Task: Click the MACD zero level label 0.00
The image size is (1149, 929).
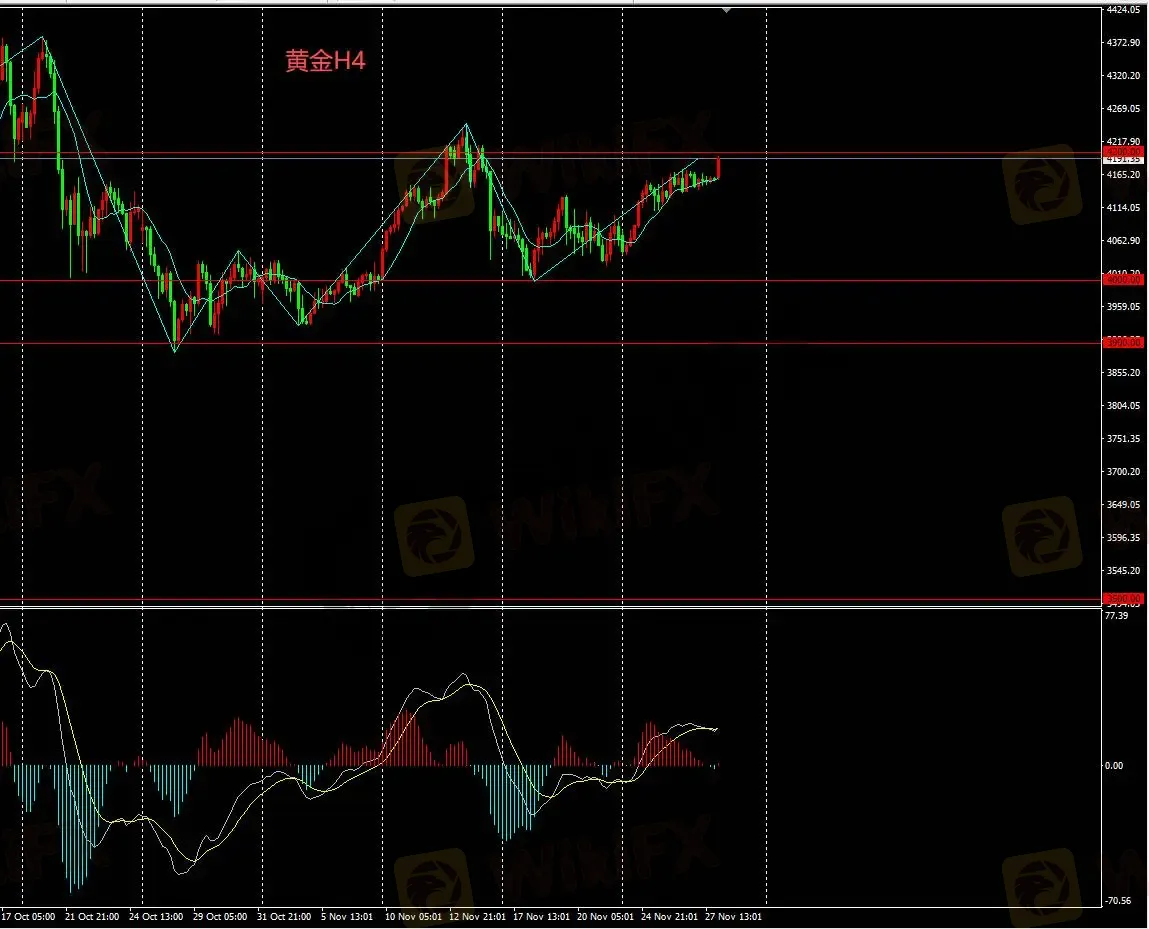Action: pos(1113,766)
